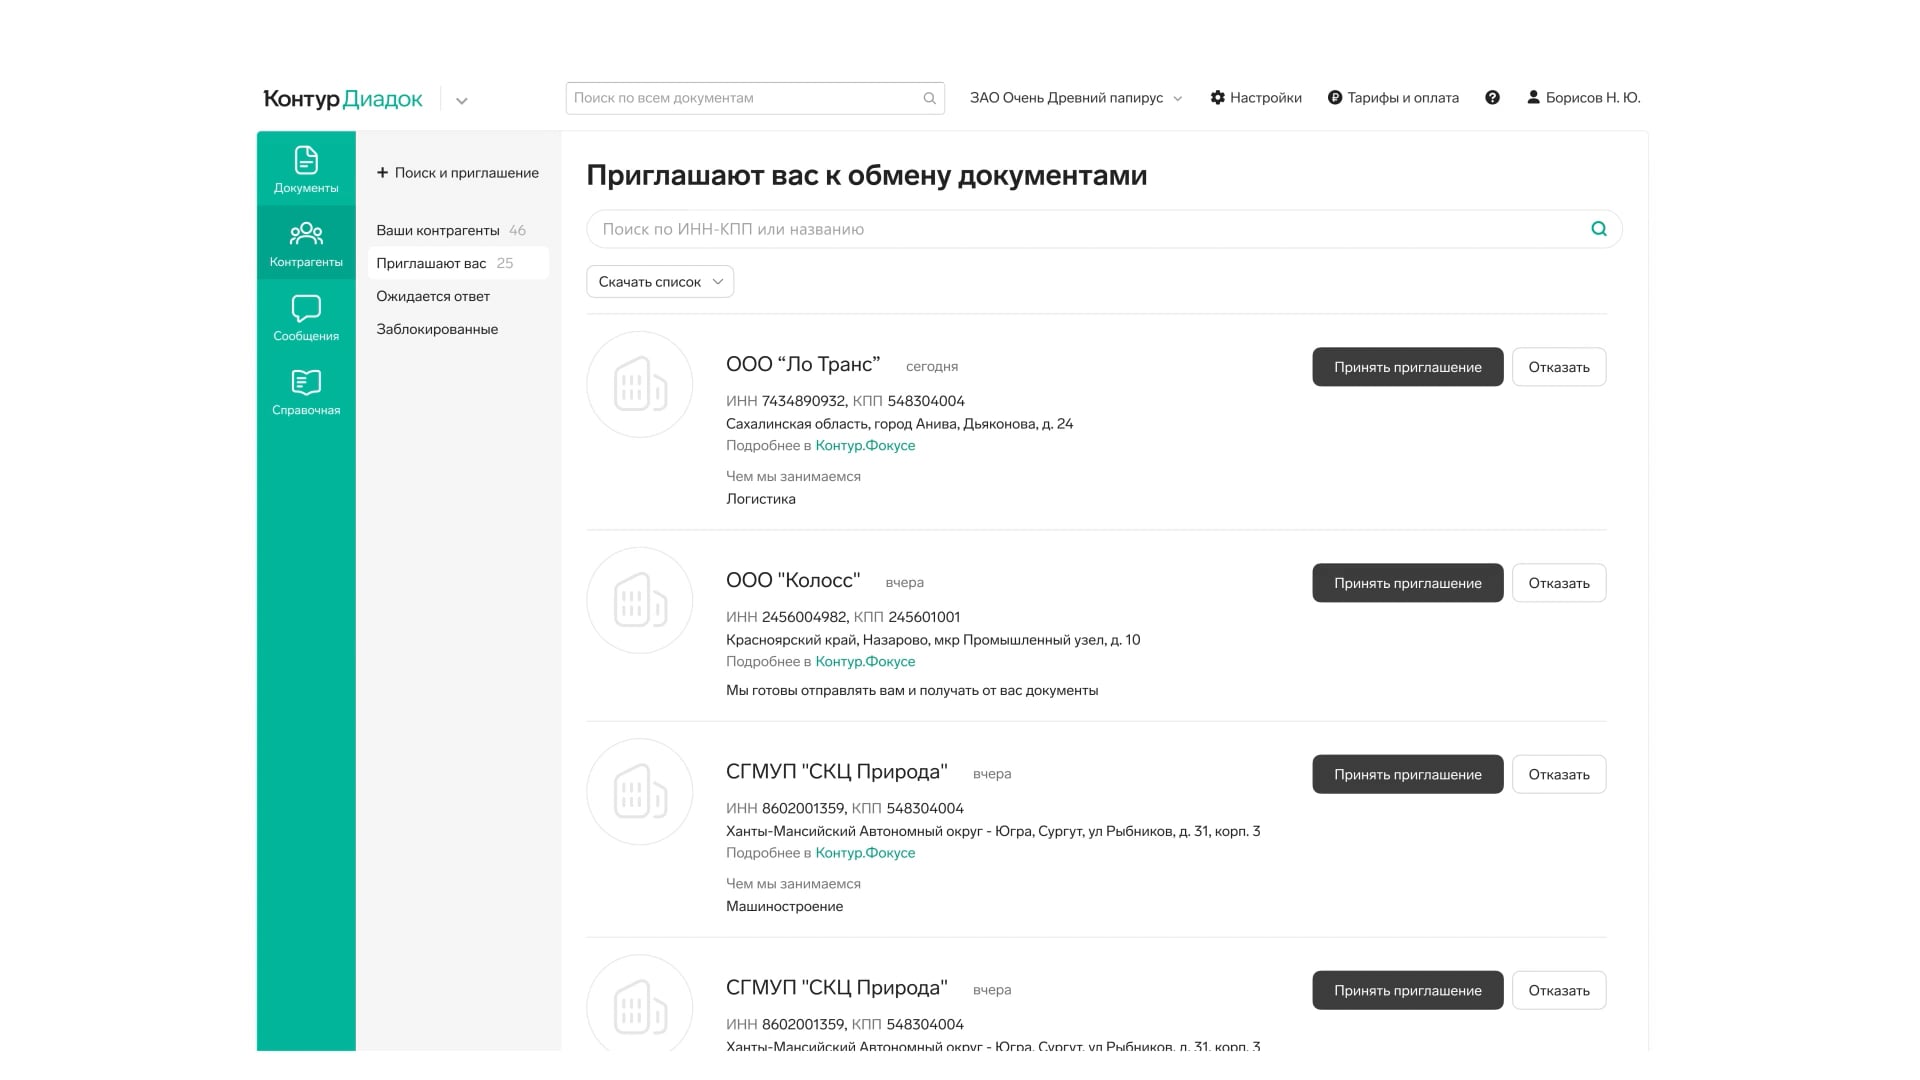1920x1080 pixels.
Task: Click the Машиностроение activity description
Action: tap(784, 907)
